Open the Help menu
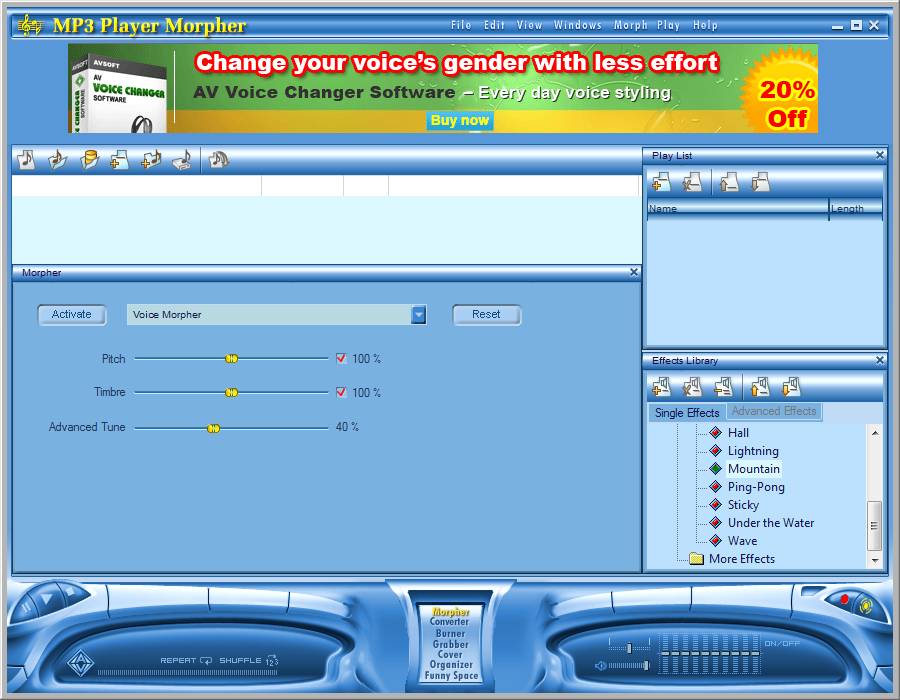Viewport: 900px width, 700px height. pos(705,25)
